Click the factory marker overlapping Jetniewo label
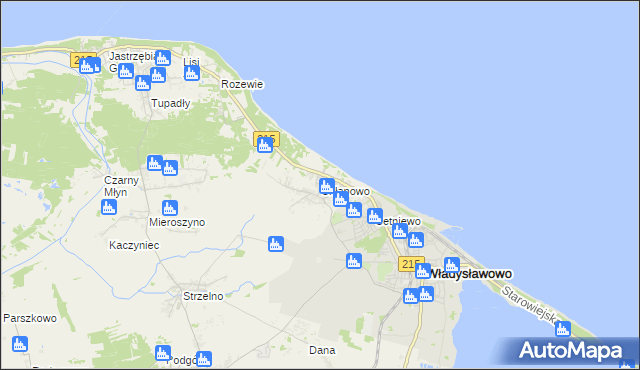This screenshot has height=370, width=640. click(375, 216)
